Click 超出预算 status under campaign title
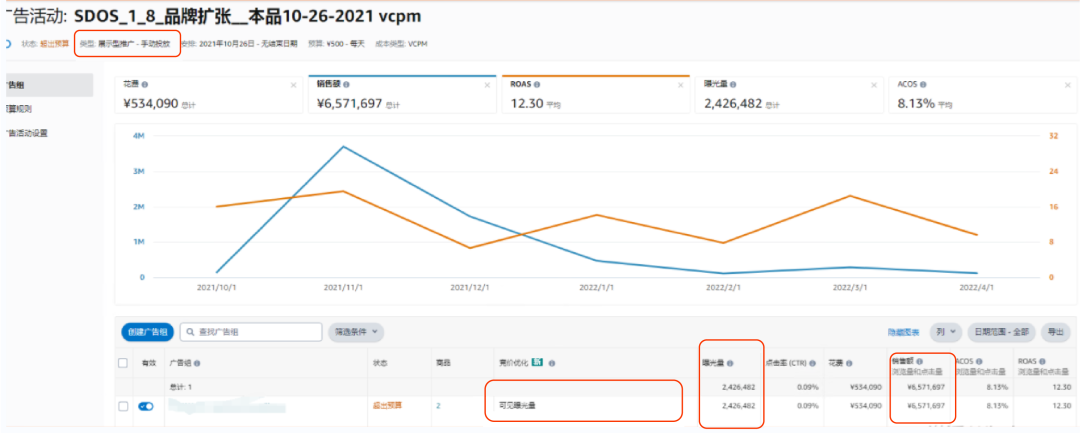 tap(54, 44)
